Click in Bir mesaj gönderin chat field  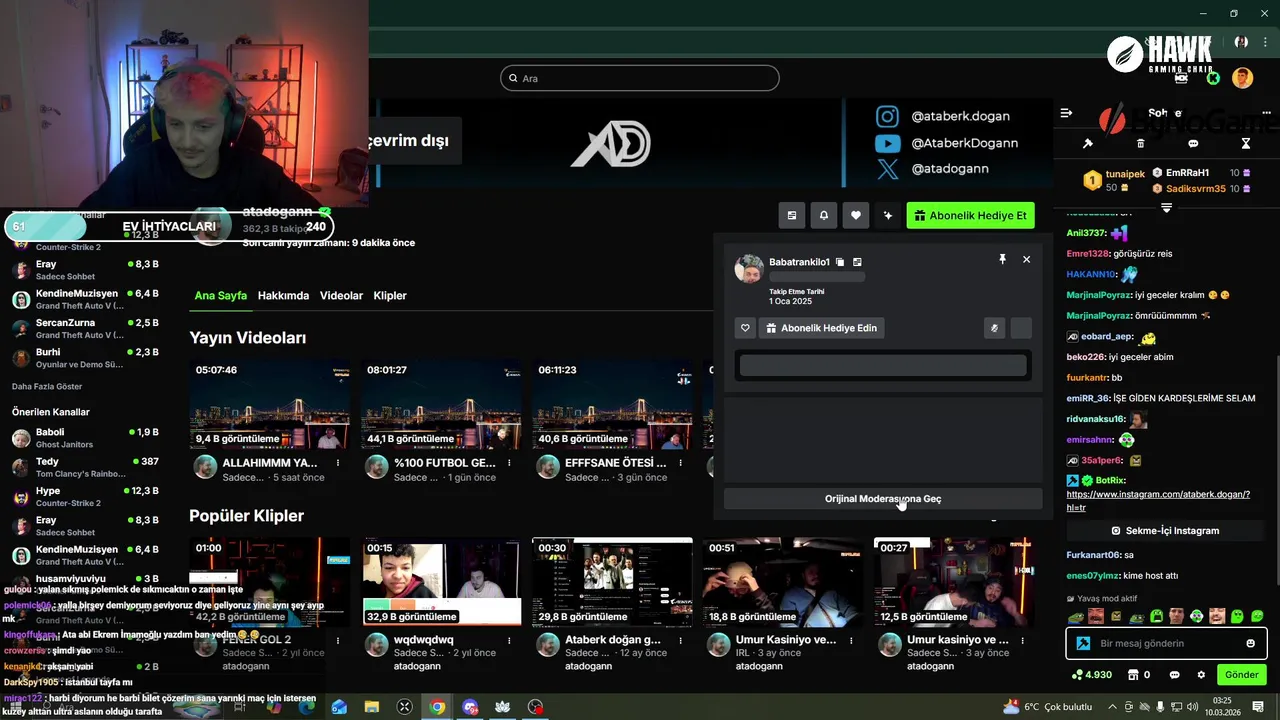point(1166,643)
